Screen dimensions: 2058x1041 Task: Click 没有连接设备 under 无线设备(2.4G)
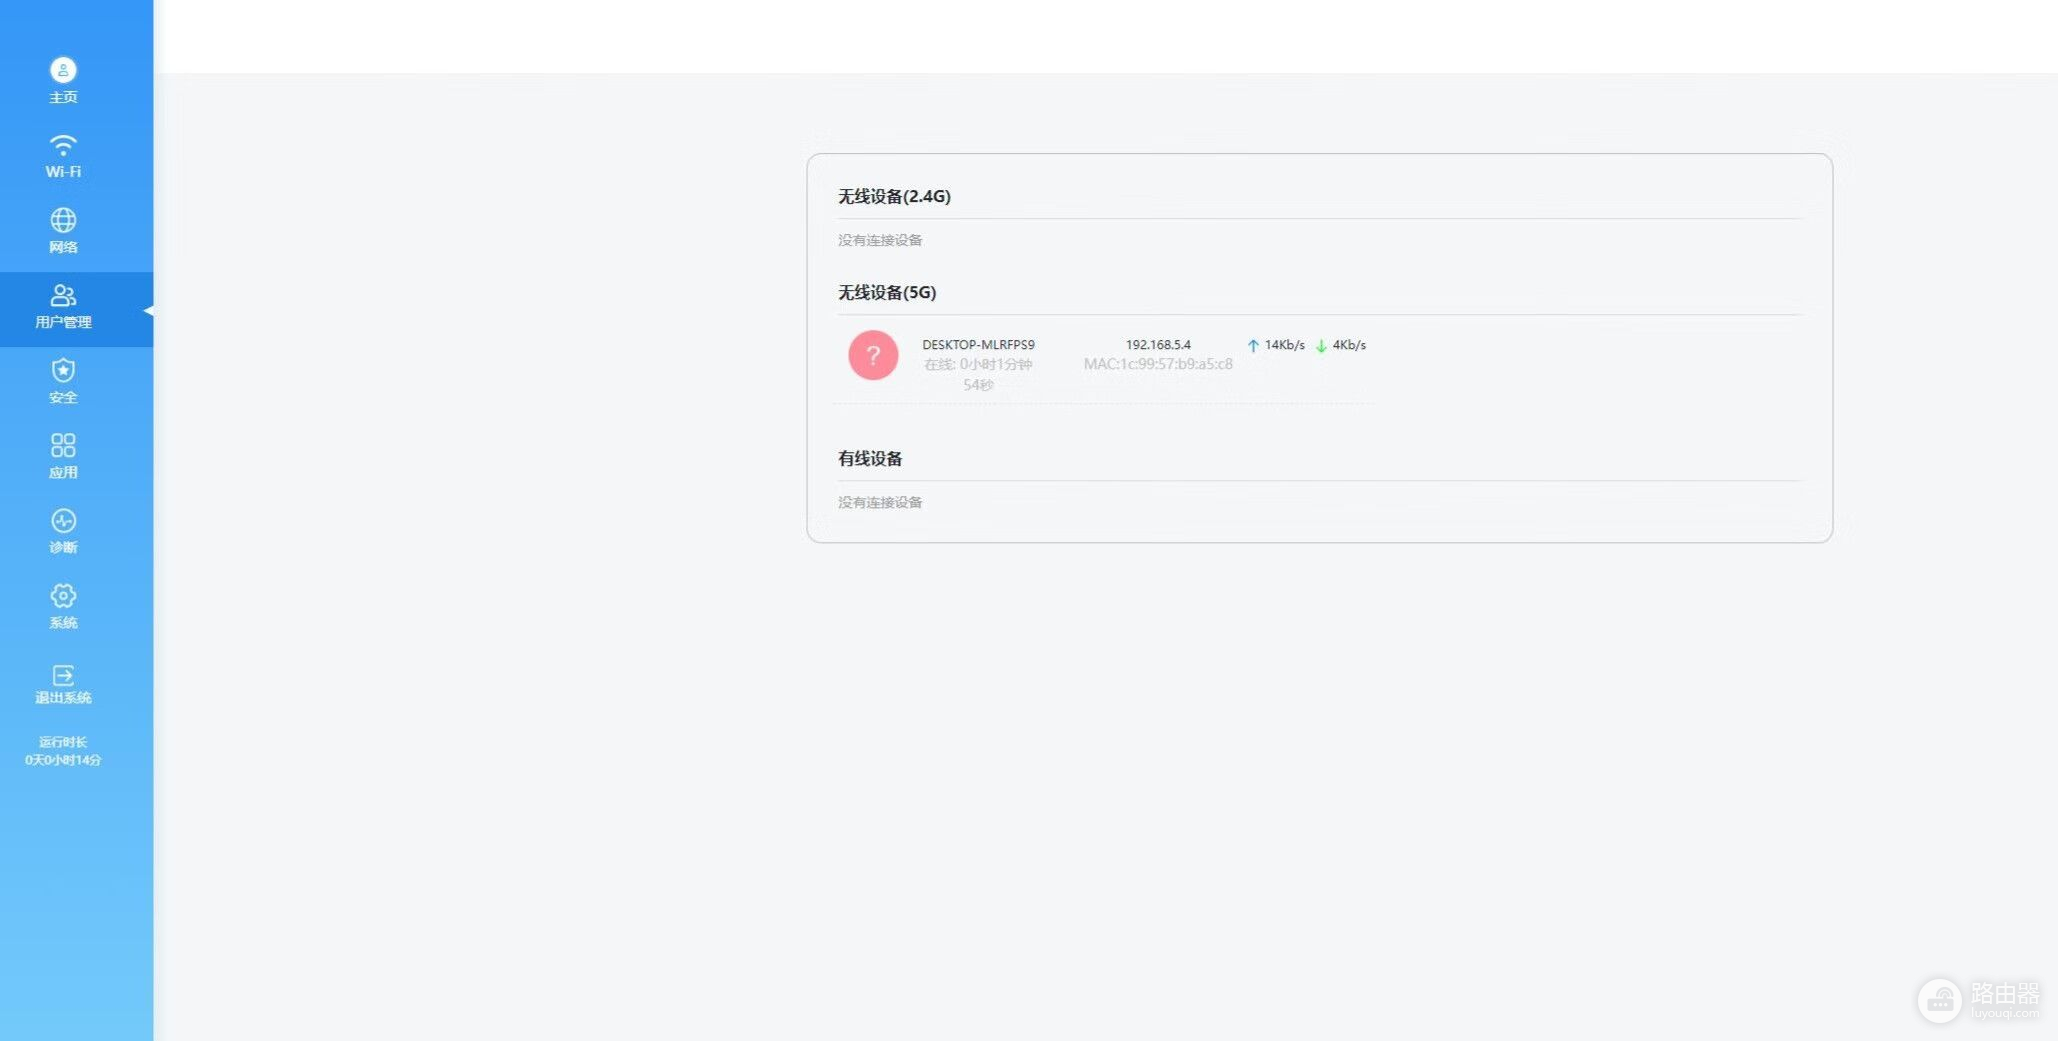880,240
